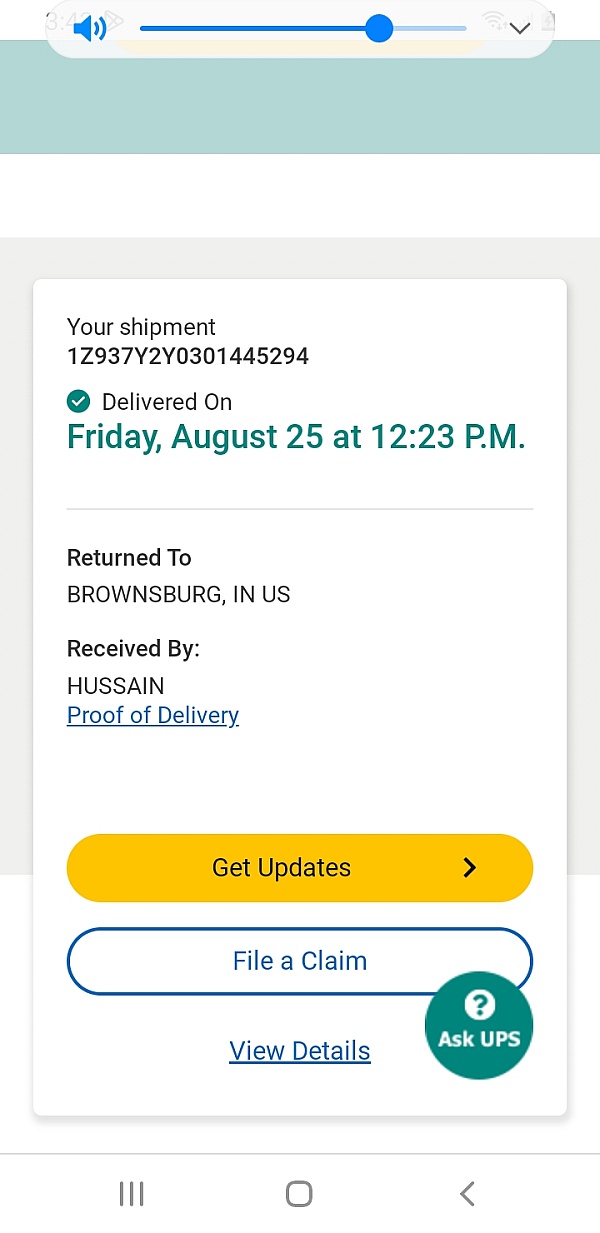The image size is (600, 1233).
Task: Mute using the volume speaker icon
Action: pos(90,28)
